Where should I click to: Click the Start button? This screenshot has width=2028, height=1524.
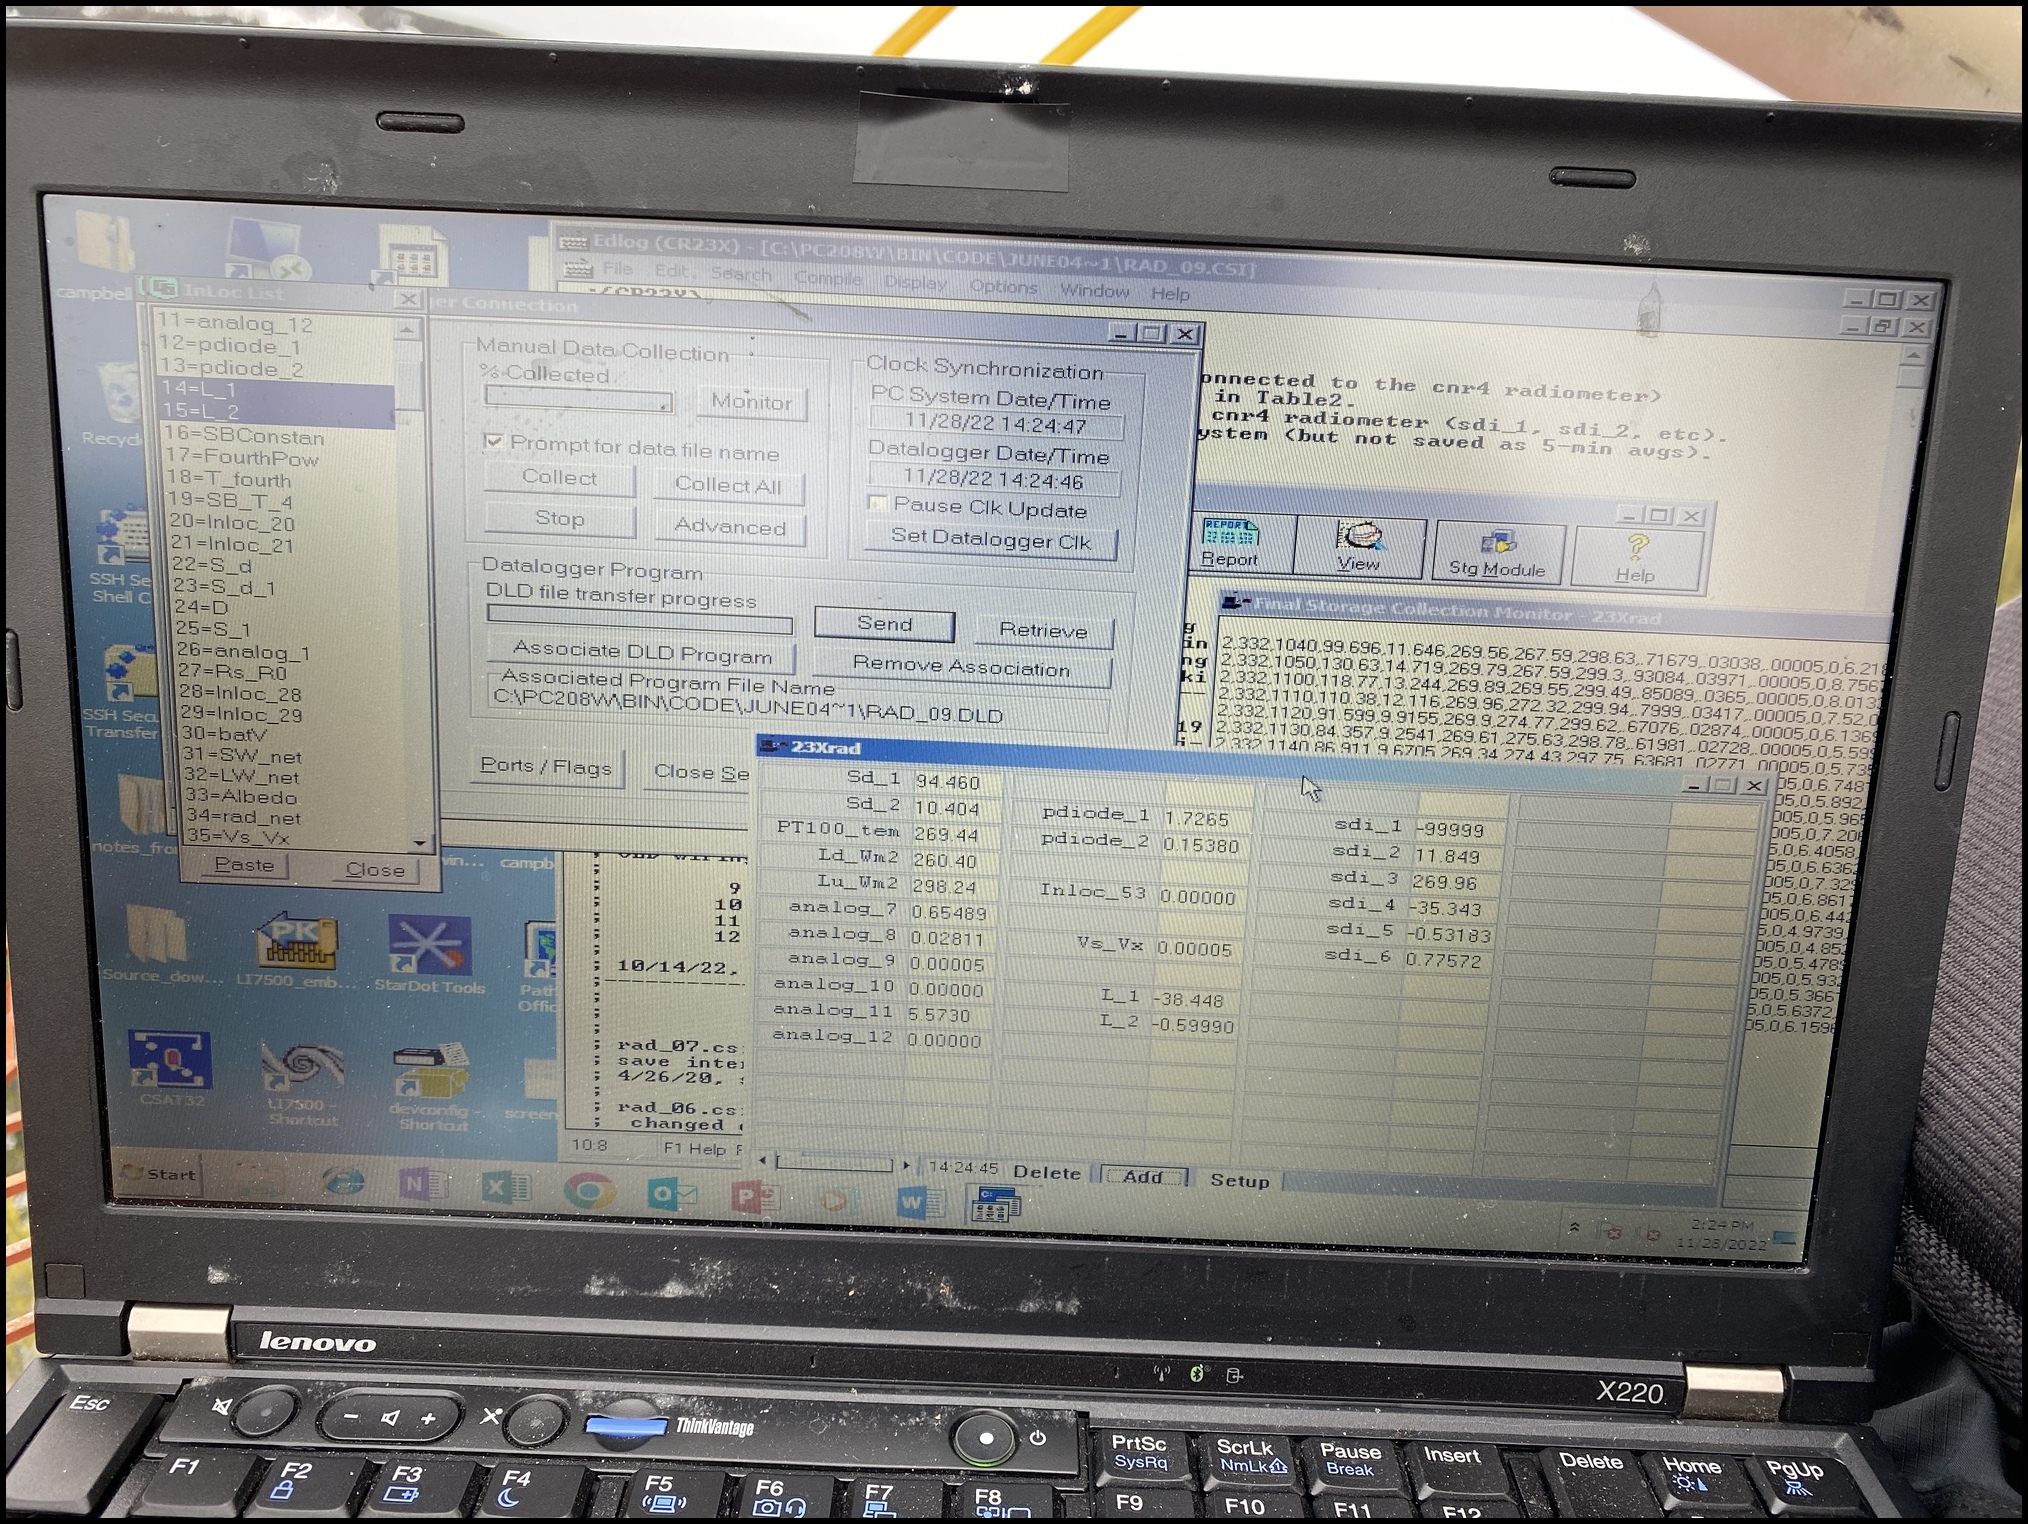tap(160, 1174)
